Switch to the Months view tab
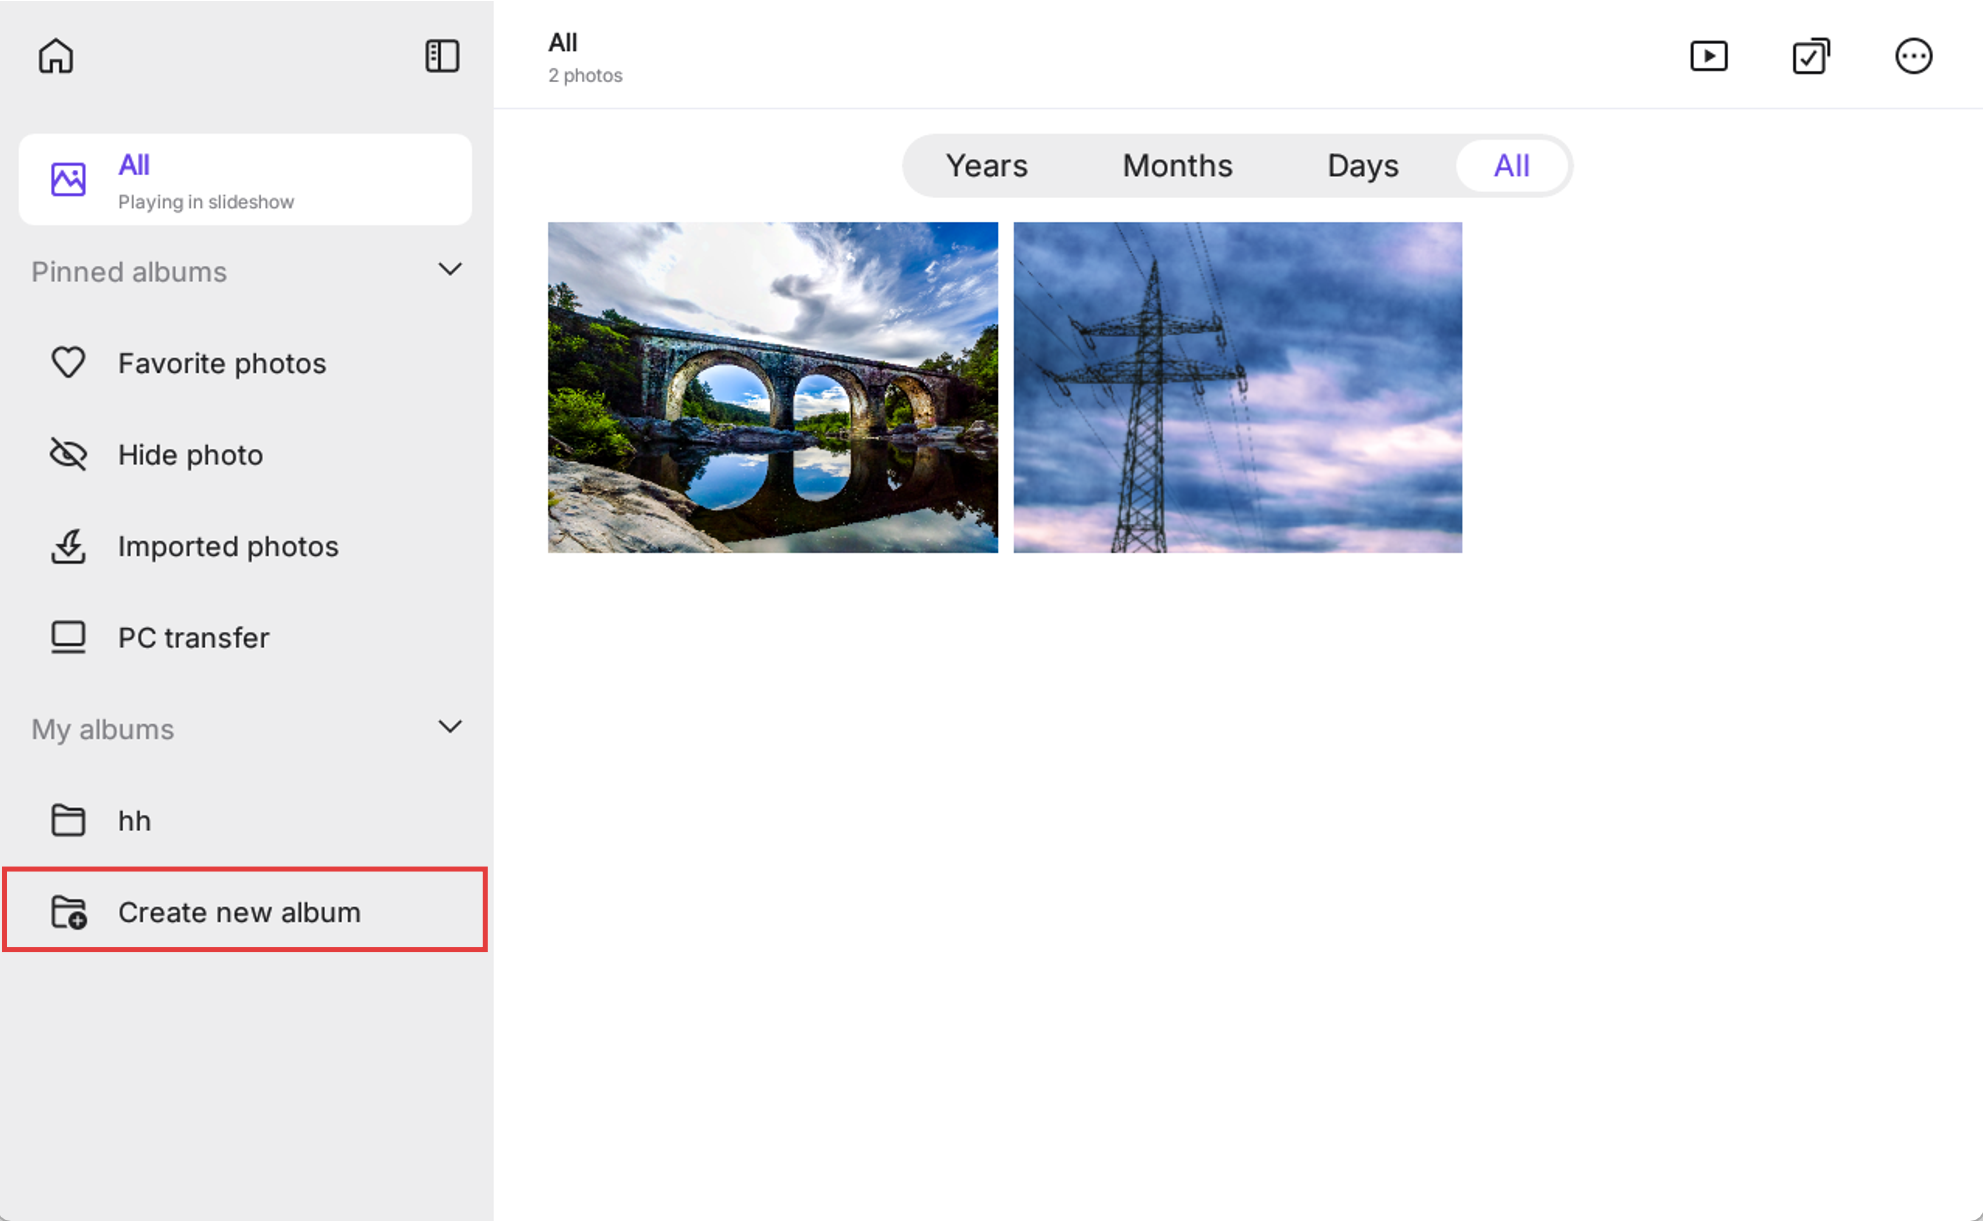This screenshot has width=1983, height=1221. pyautogui.click(x=1177, y=165)
